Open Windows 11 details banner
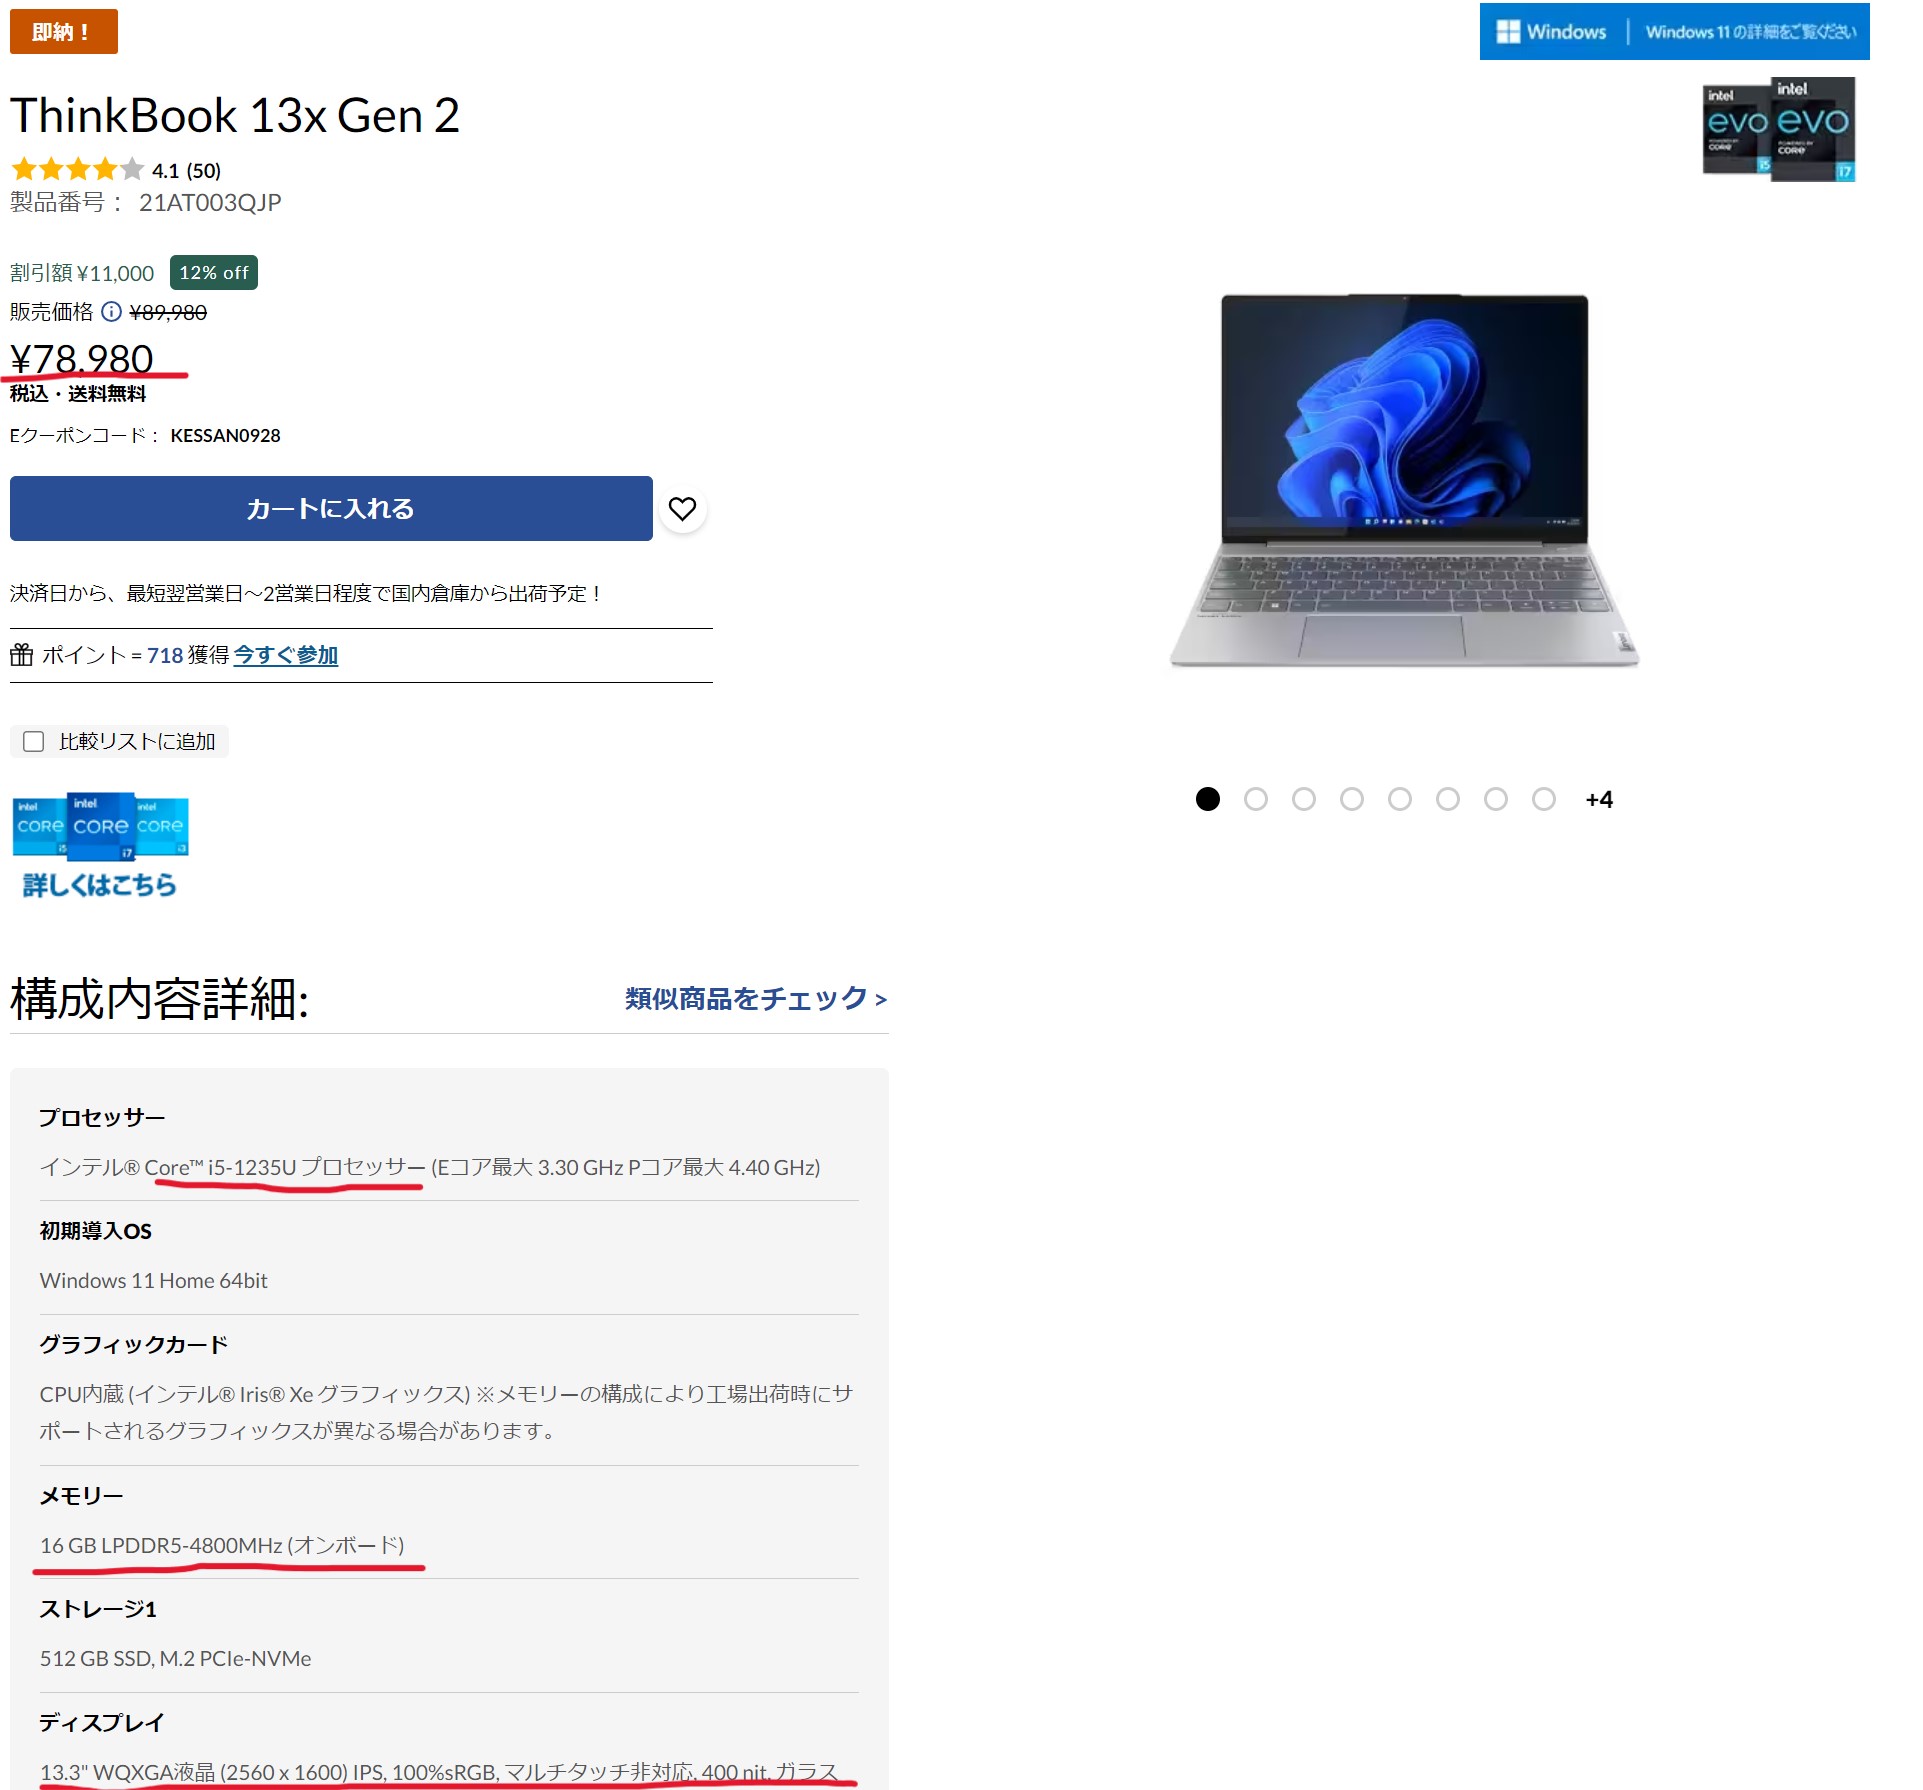The image size is (1923, 1790). 1675,32
